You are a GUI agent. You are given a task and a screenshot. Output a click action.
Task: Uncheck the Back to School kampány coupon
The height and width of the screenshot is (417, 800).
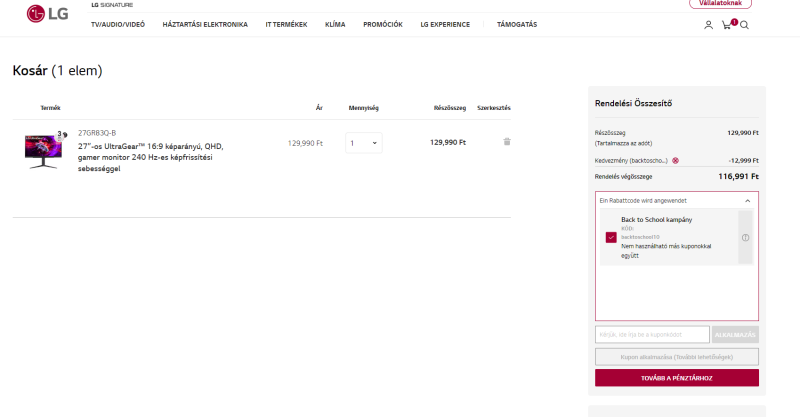coord(611,237)
